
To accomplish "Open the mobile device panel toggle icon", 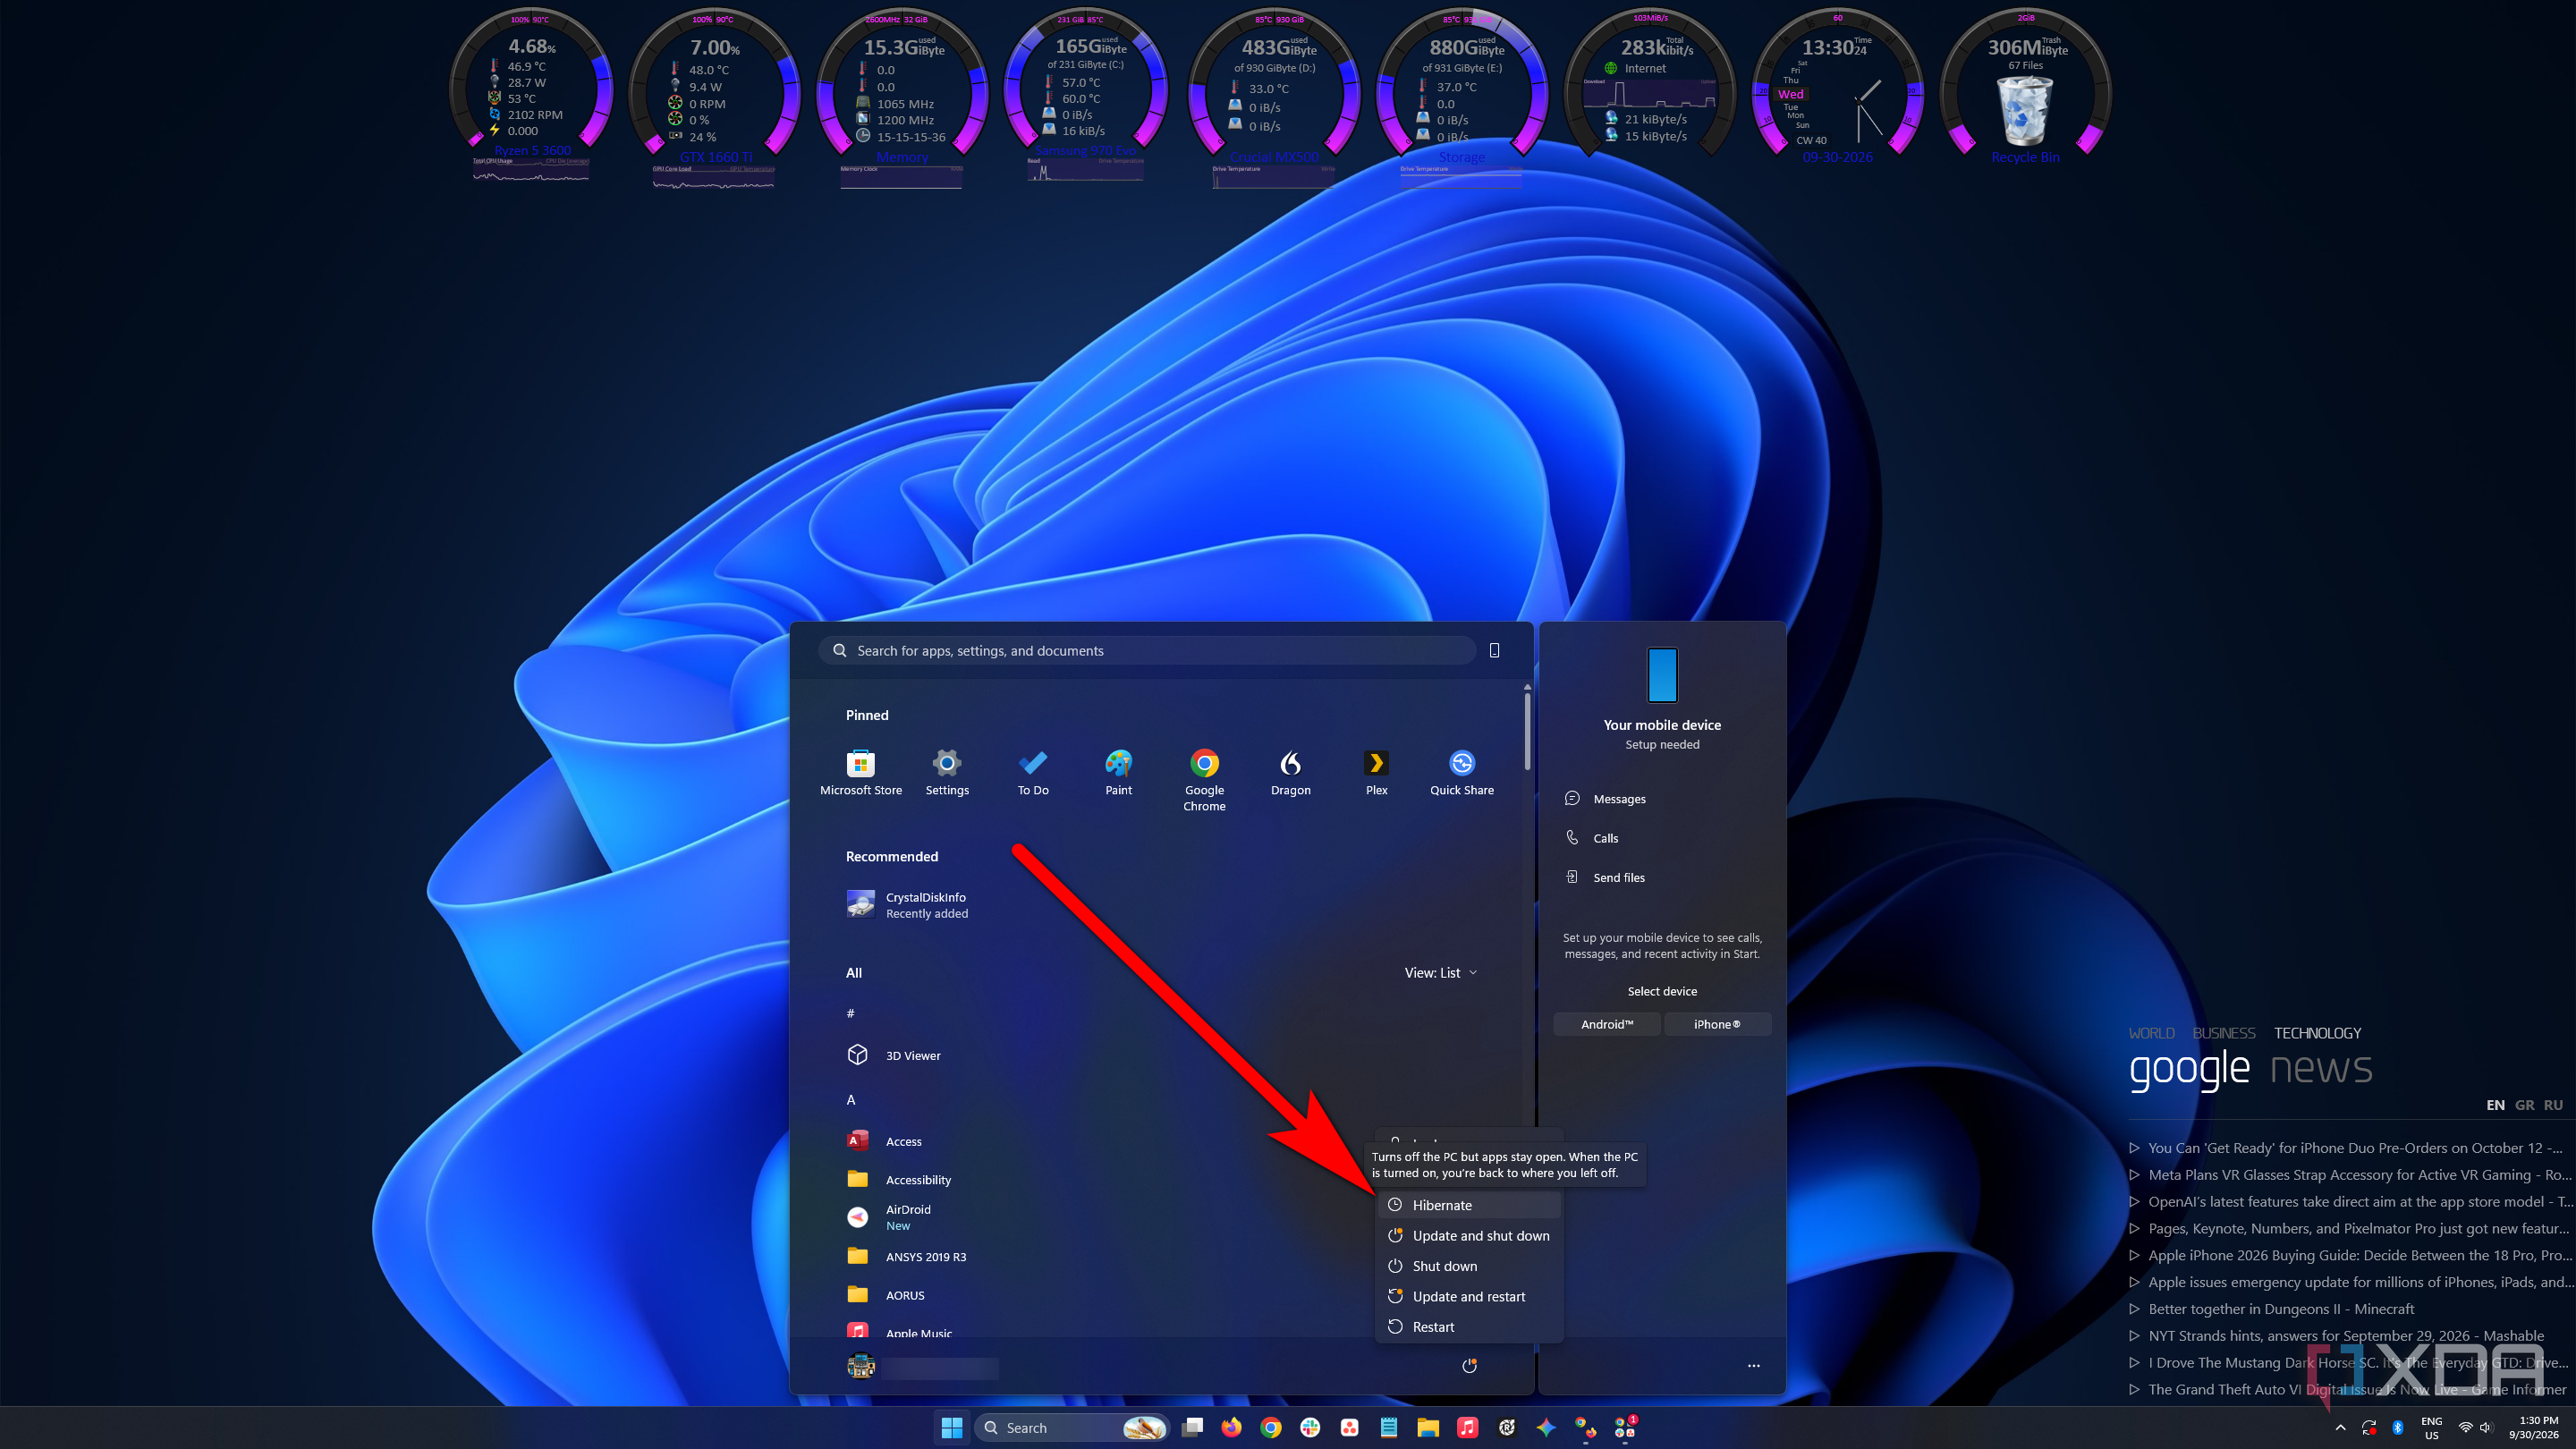I will (x=1494, y=650).
